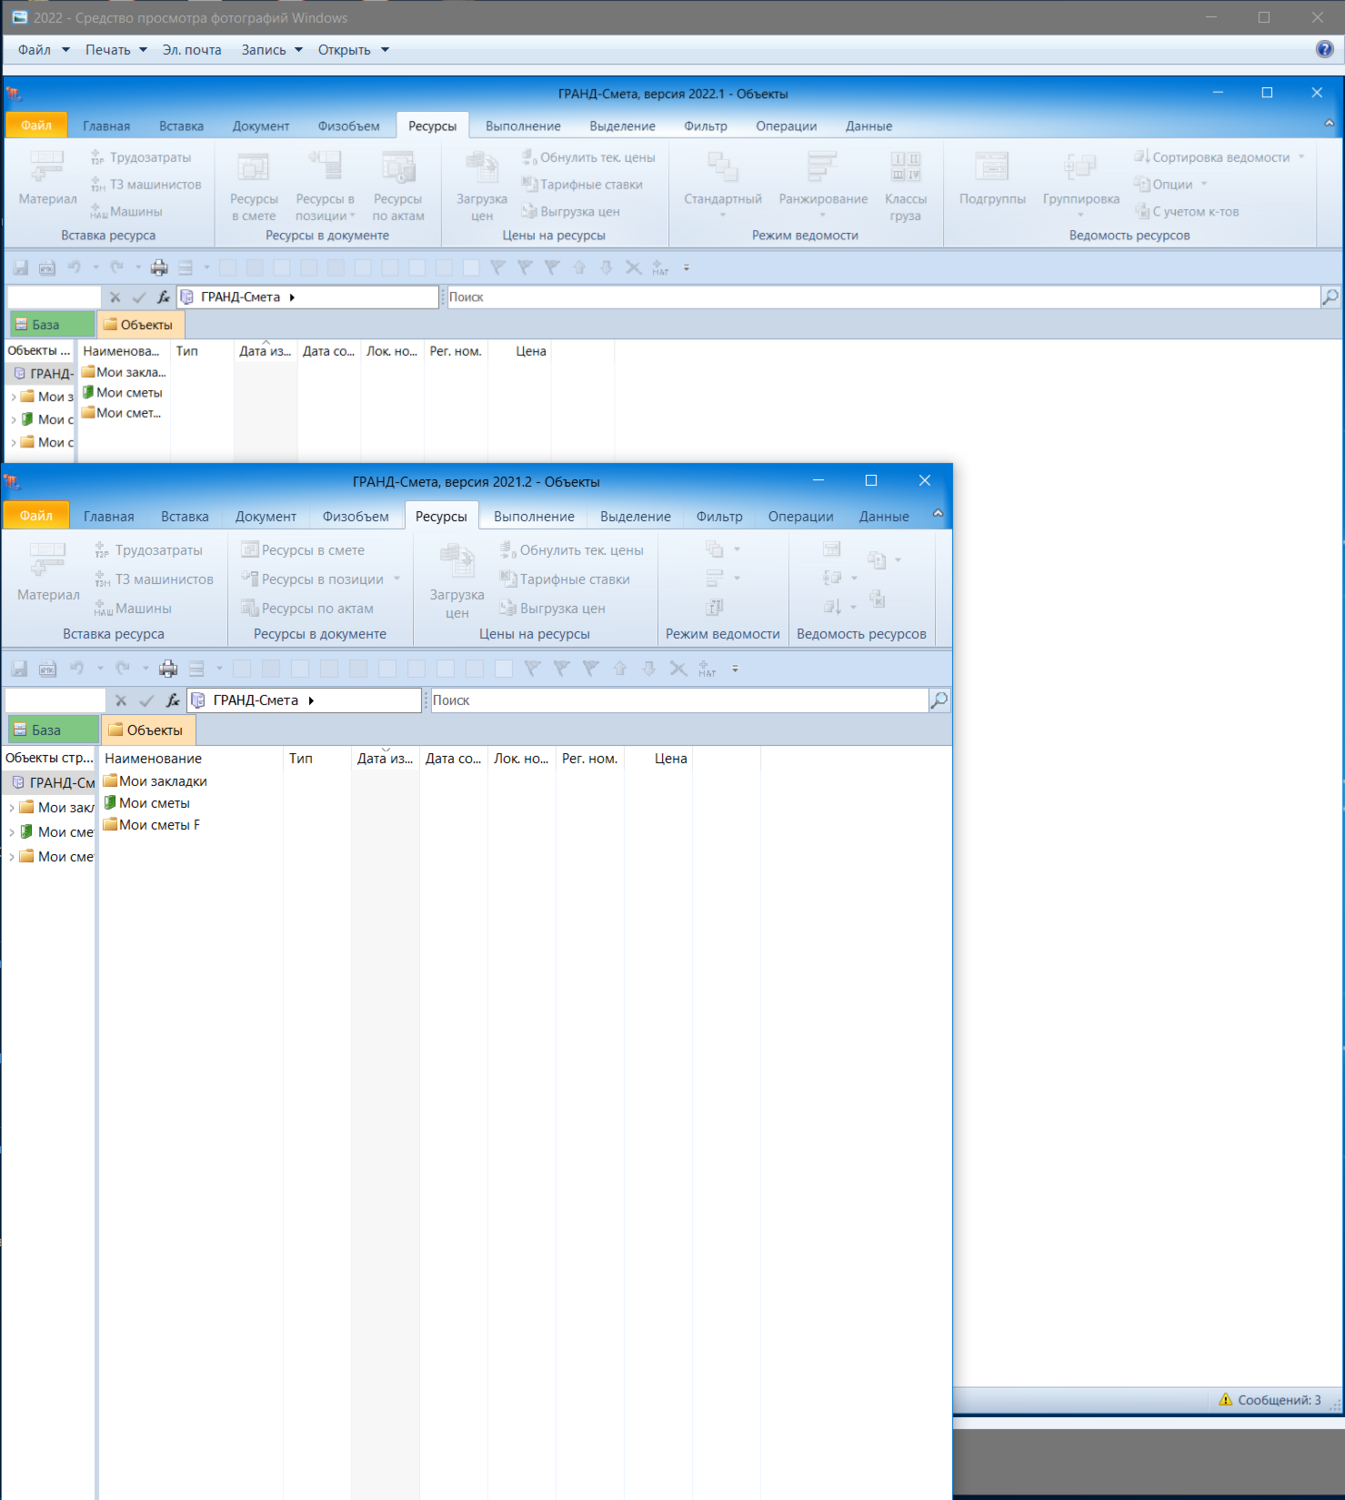The width and height of the screenshot is (1345, 1500).
Task: Click the Сообщений: 3 status indicator
Action: pos(1270,1400)
